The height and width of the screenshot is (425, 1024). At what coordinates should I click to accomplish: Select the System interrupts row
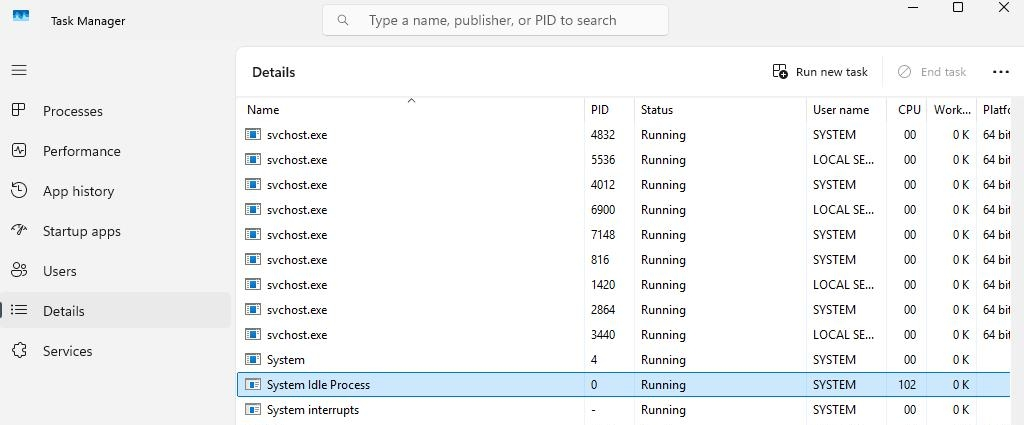(x=626, y=410)
